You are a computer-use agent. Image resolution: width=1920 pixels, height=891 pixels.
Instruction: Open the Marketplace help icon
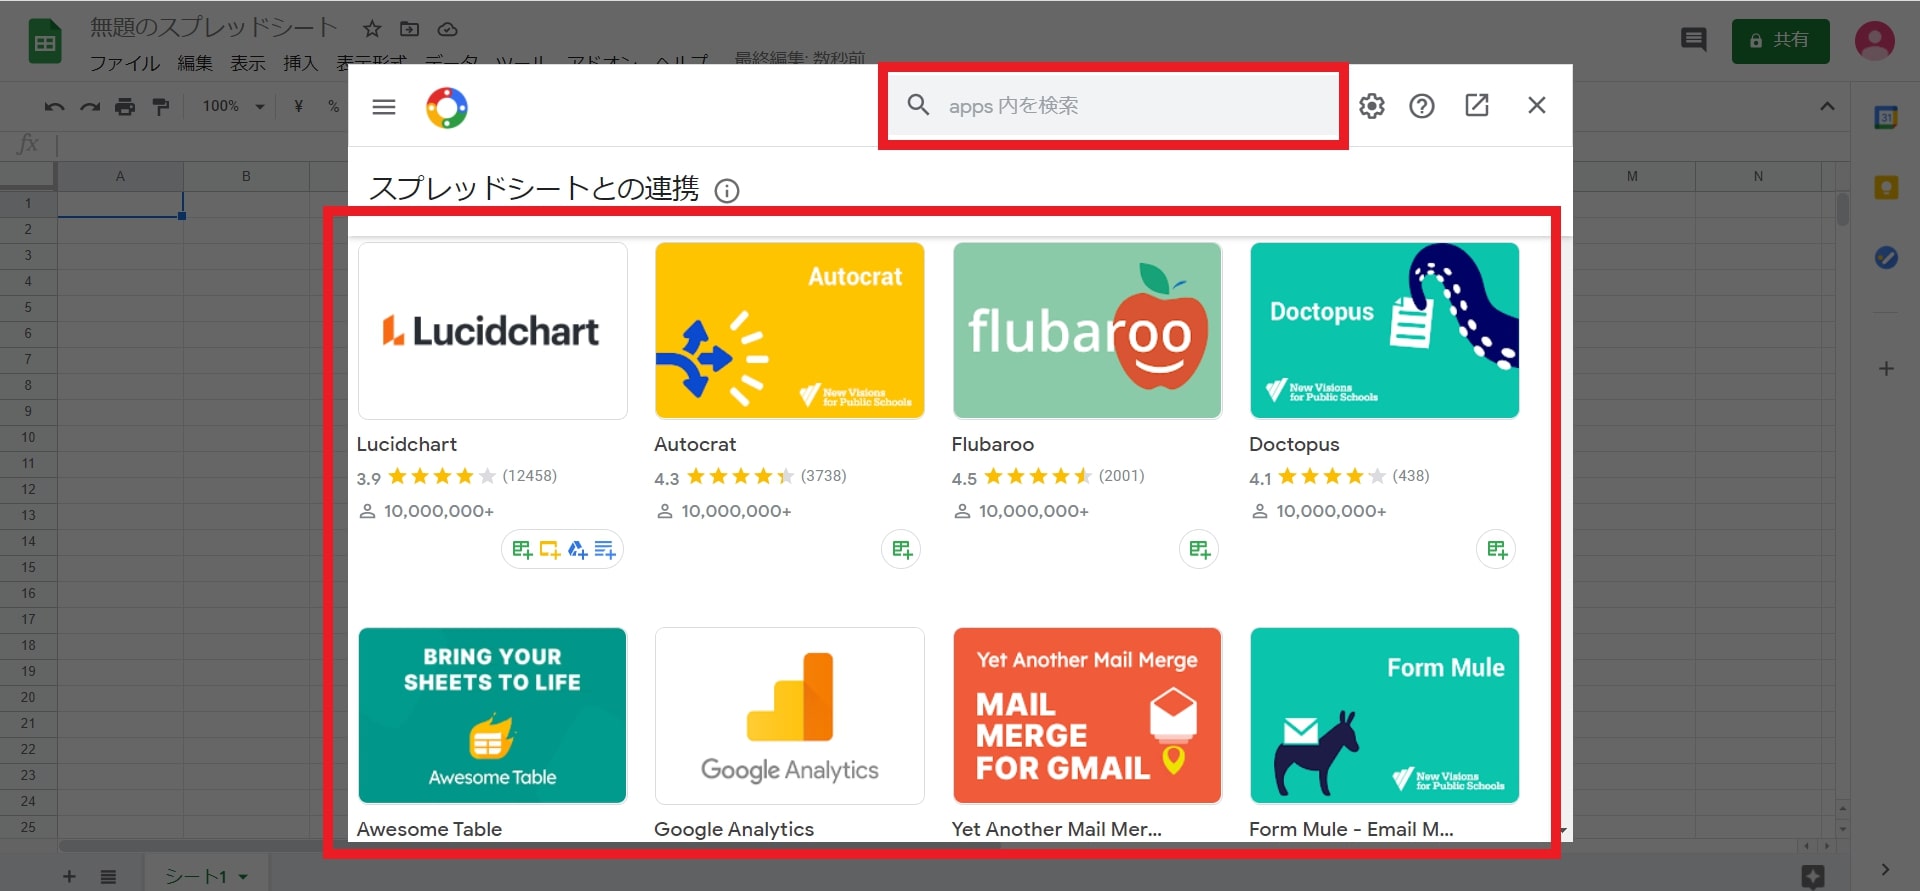click(x=1422, y=105)
